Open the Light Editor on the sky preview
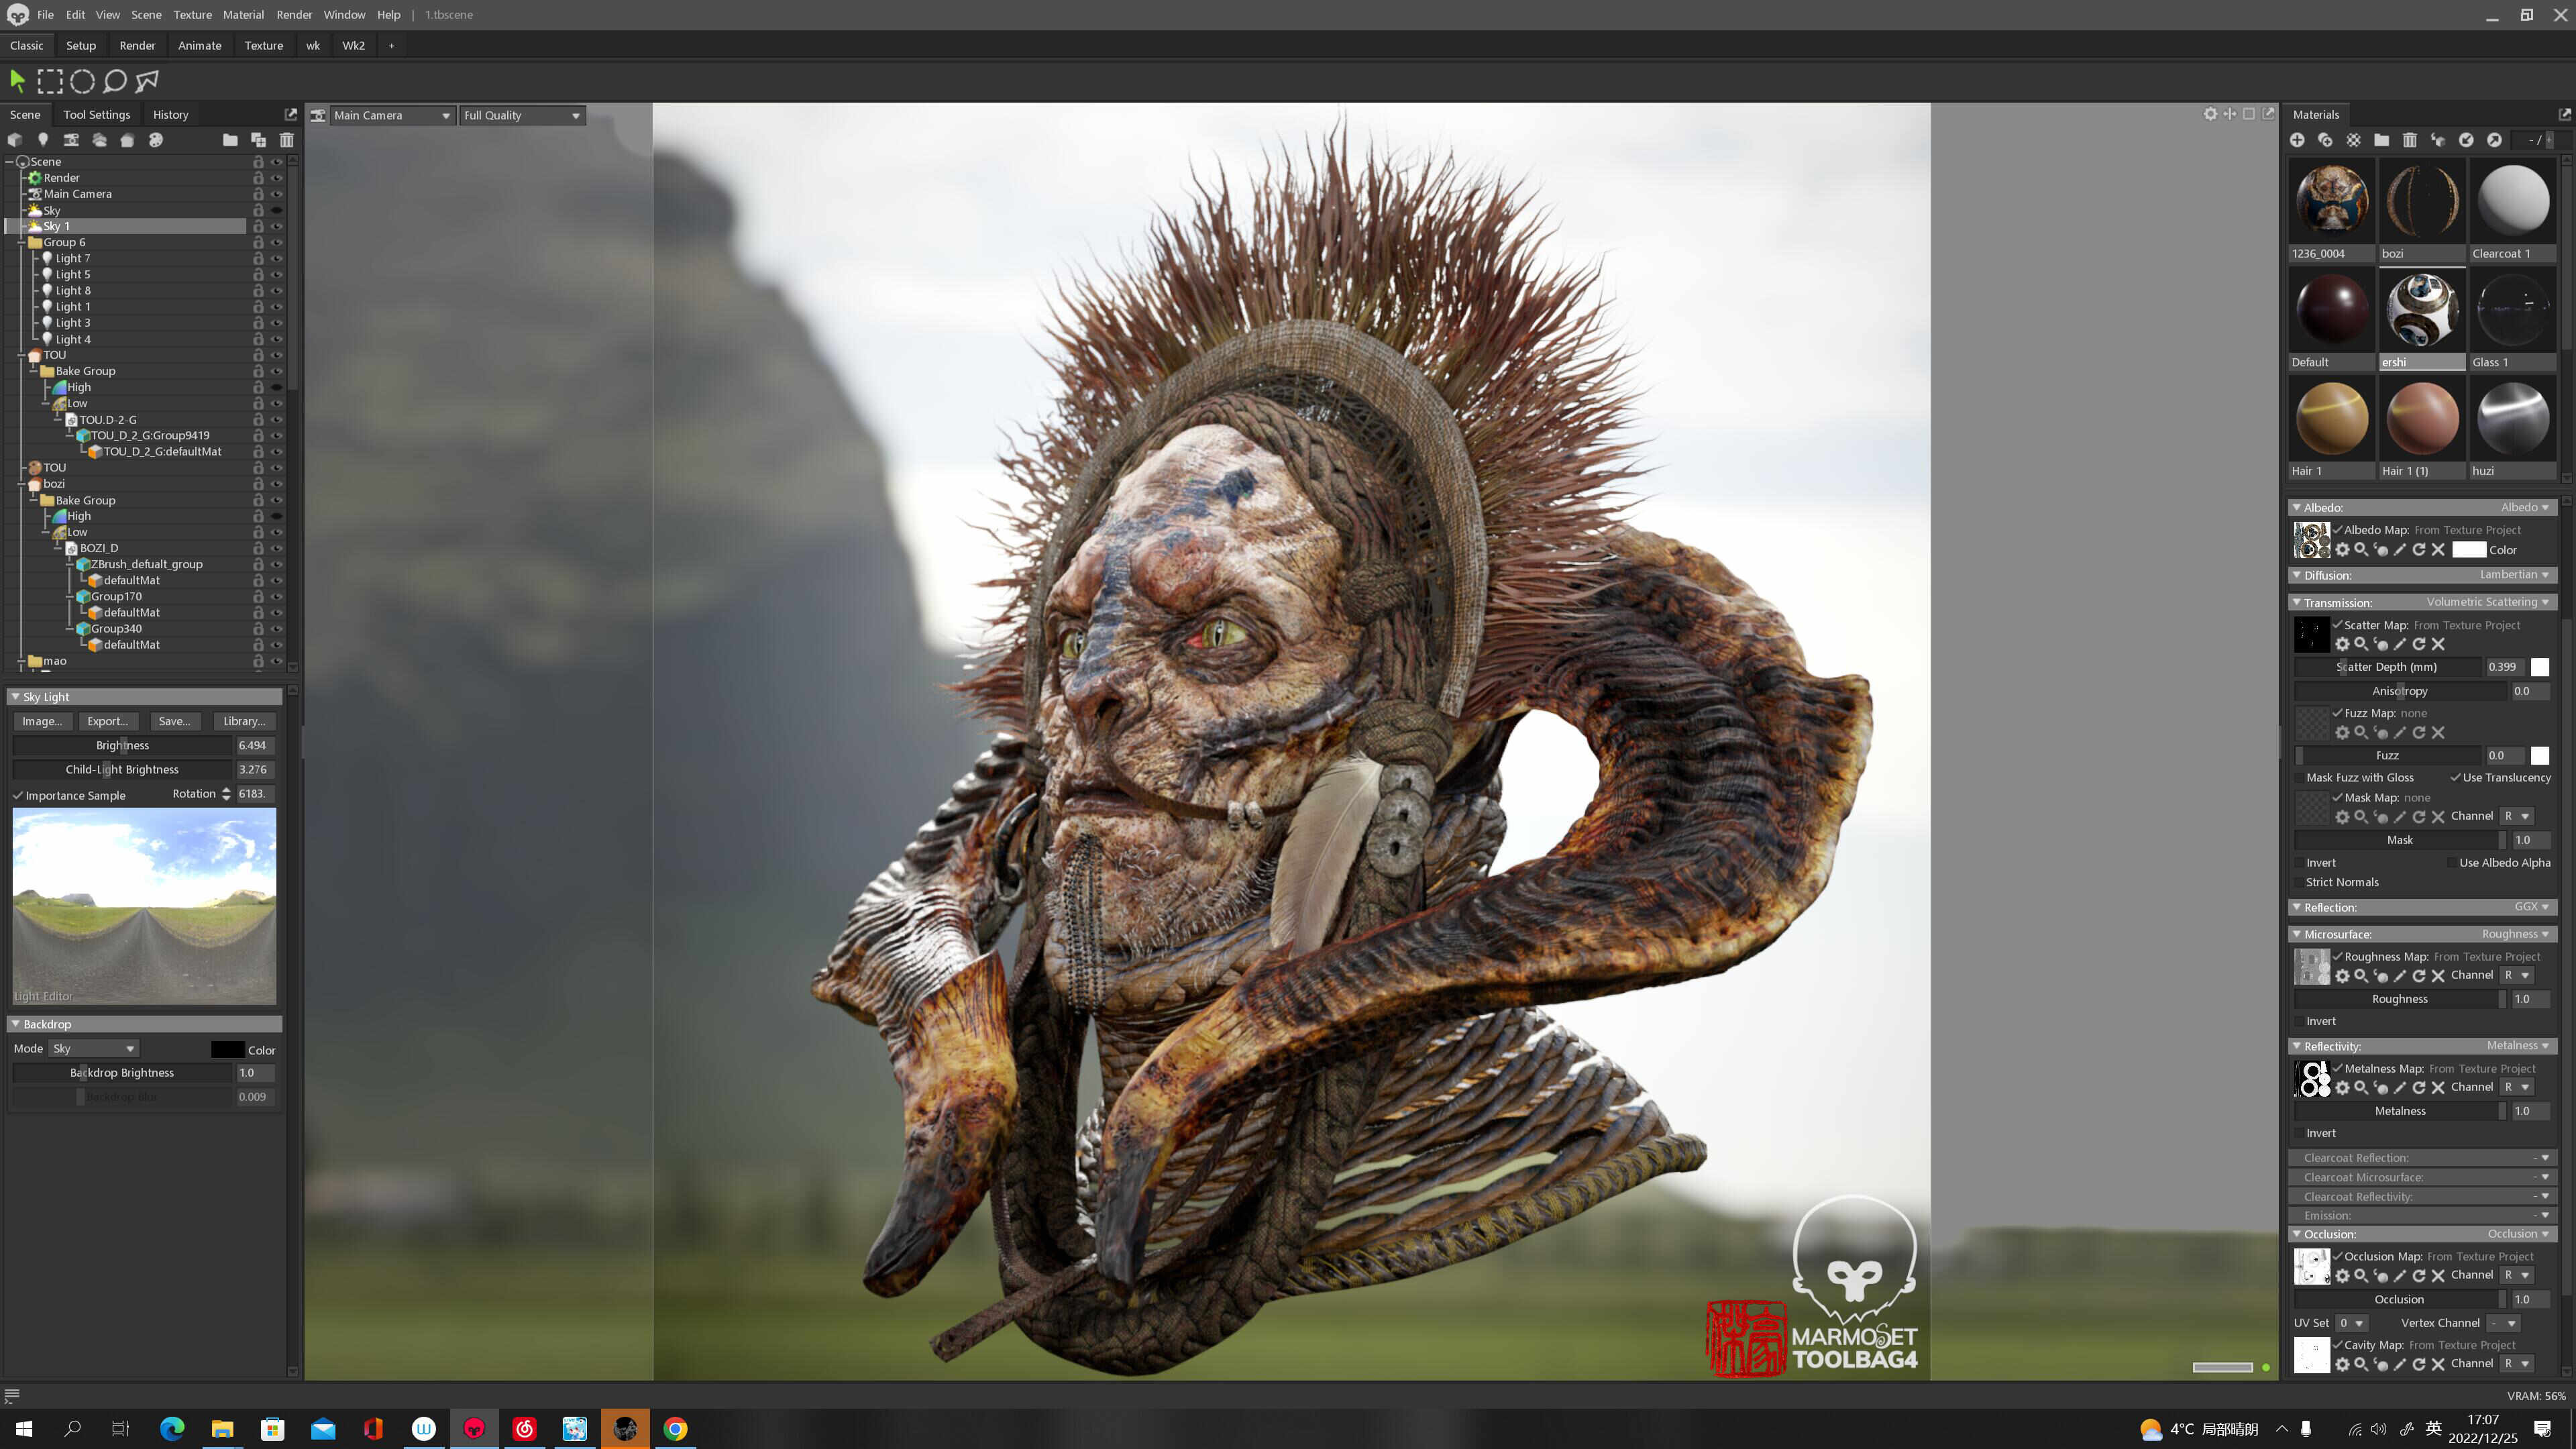Screen dimensions: 2576x1449 (x=43, y=996)
